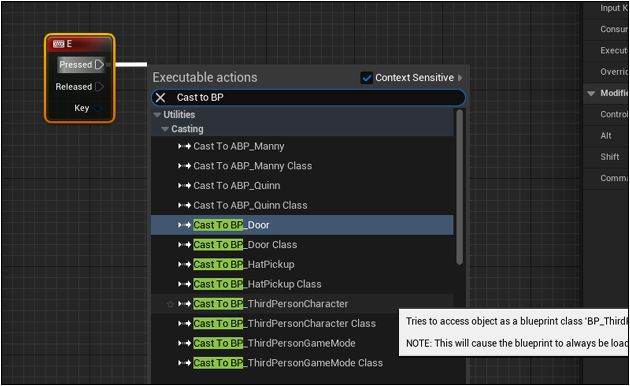Viewport: 630px width, 386px height.
Task: Click into the Cast to BP search field
Action: pos(309,98)
